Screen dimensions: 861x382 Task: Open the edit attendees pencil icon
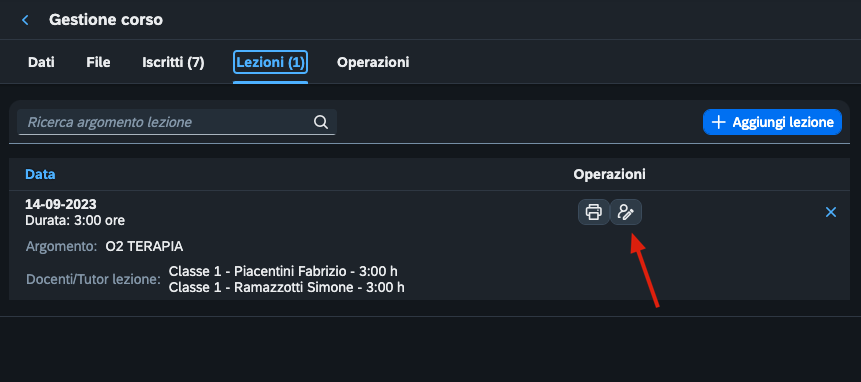click(x=626, y=212)
